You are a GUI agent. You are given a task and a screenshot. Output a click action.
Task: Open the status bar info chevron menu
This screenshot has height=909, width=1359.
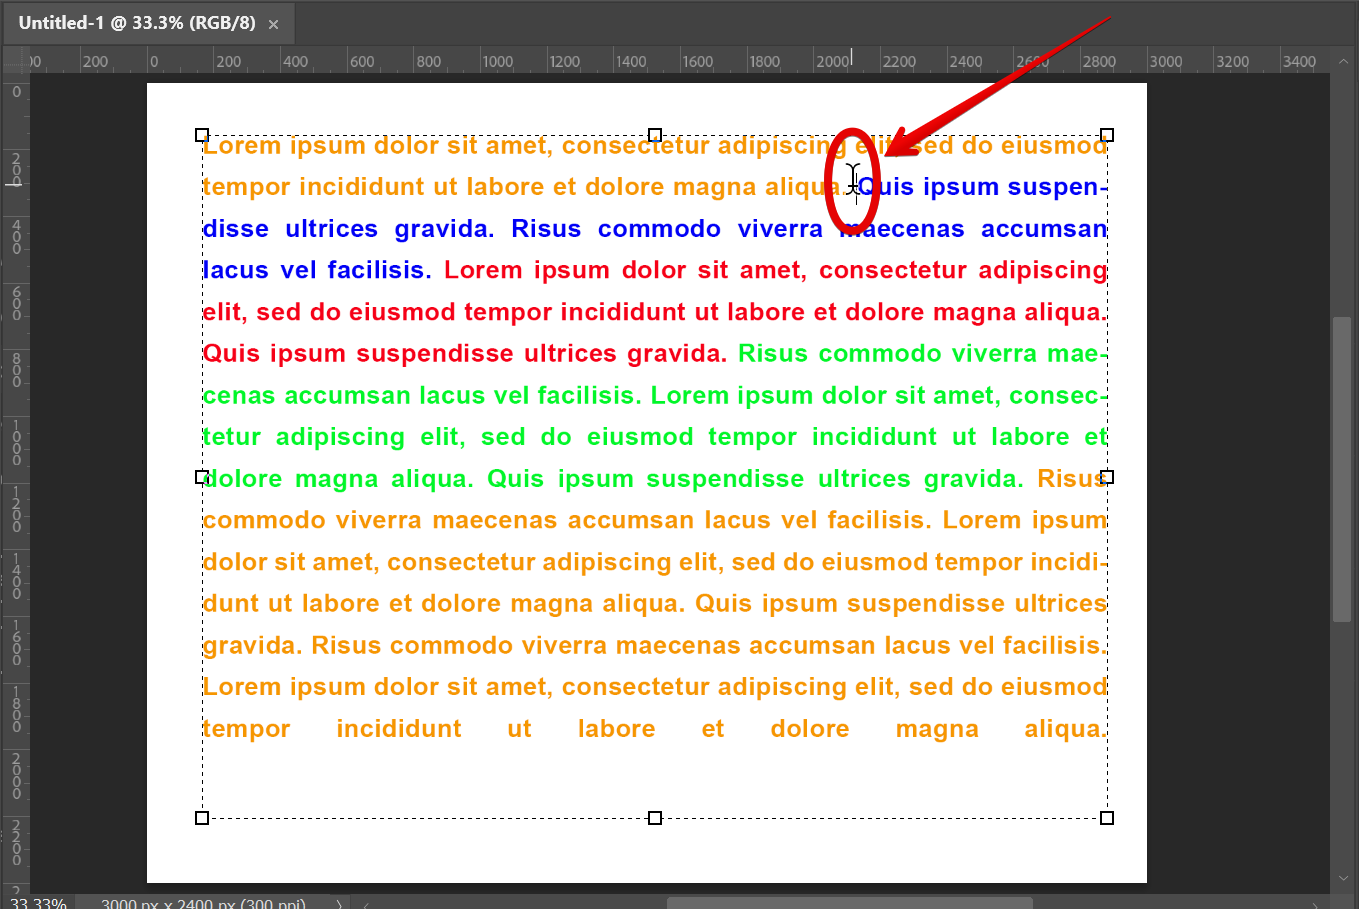coord(338,903)
